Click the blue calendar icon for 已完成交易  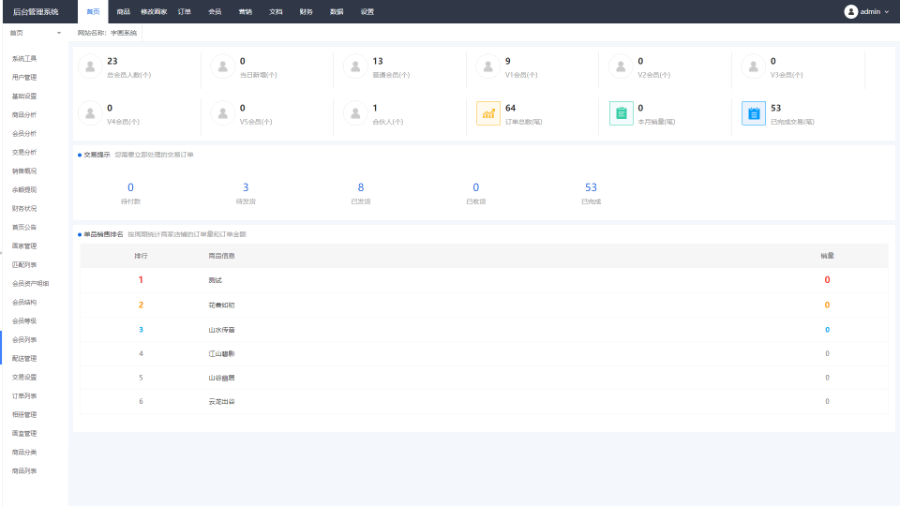click(753, 114)
